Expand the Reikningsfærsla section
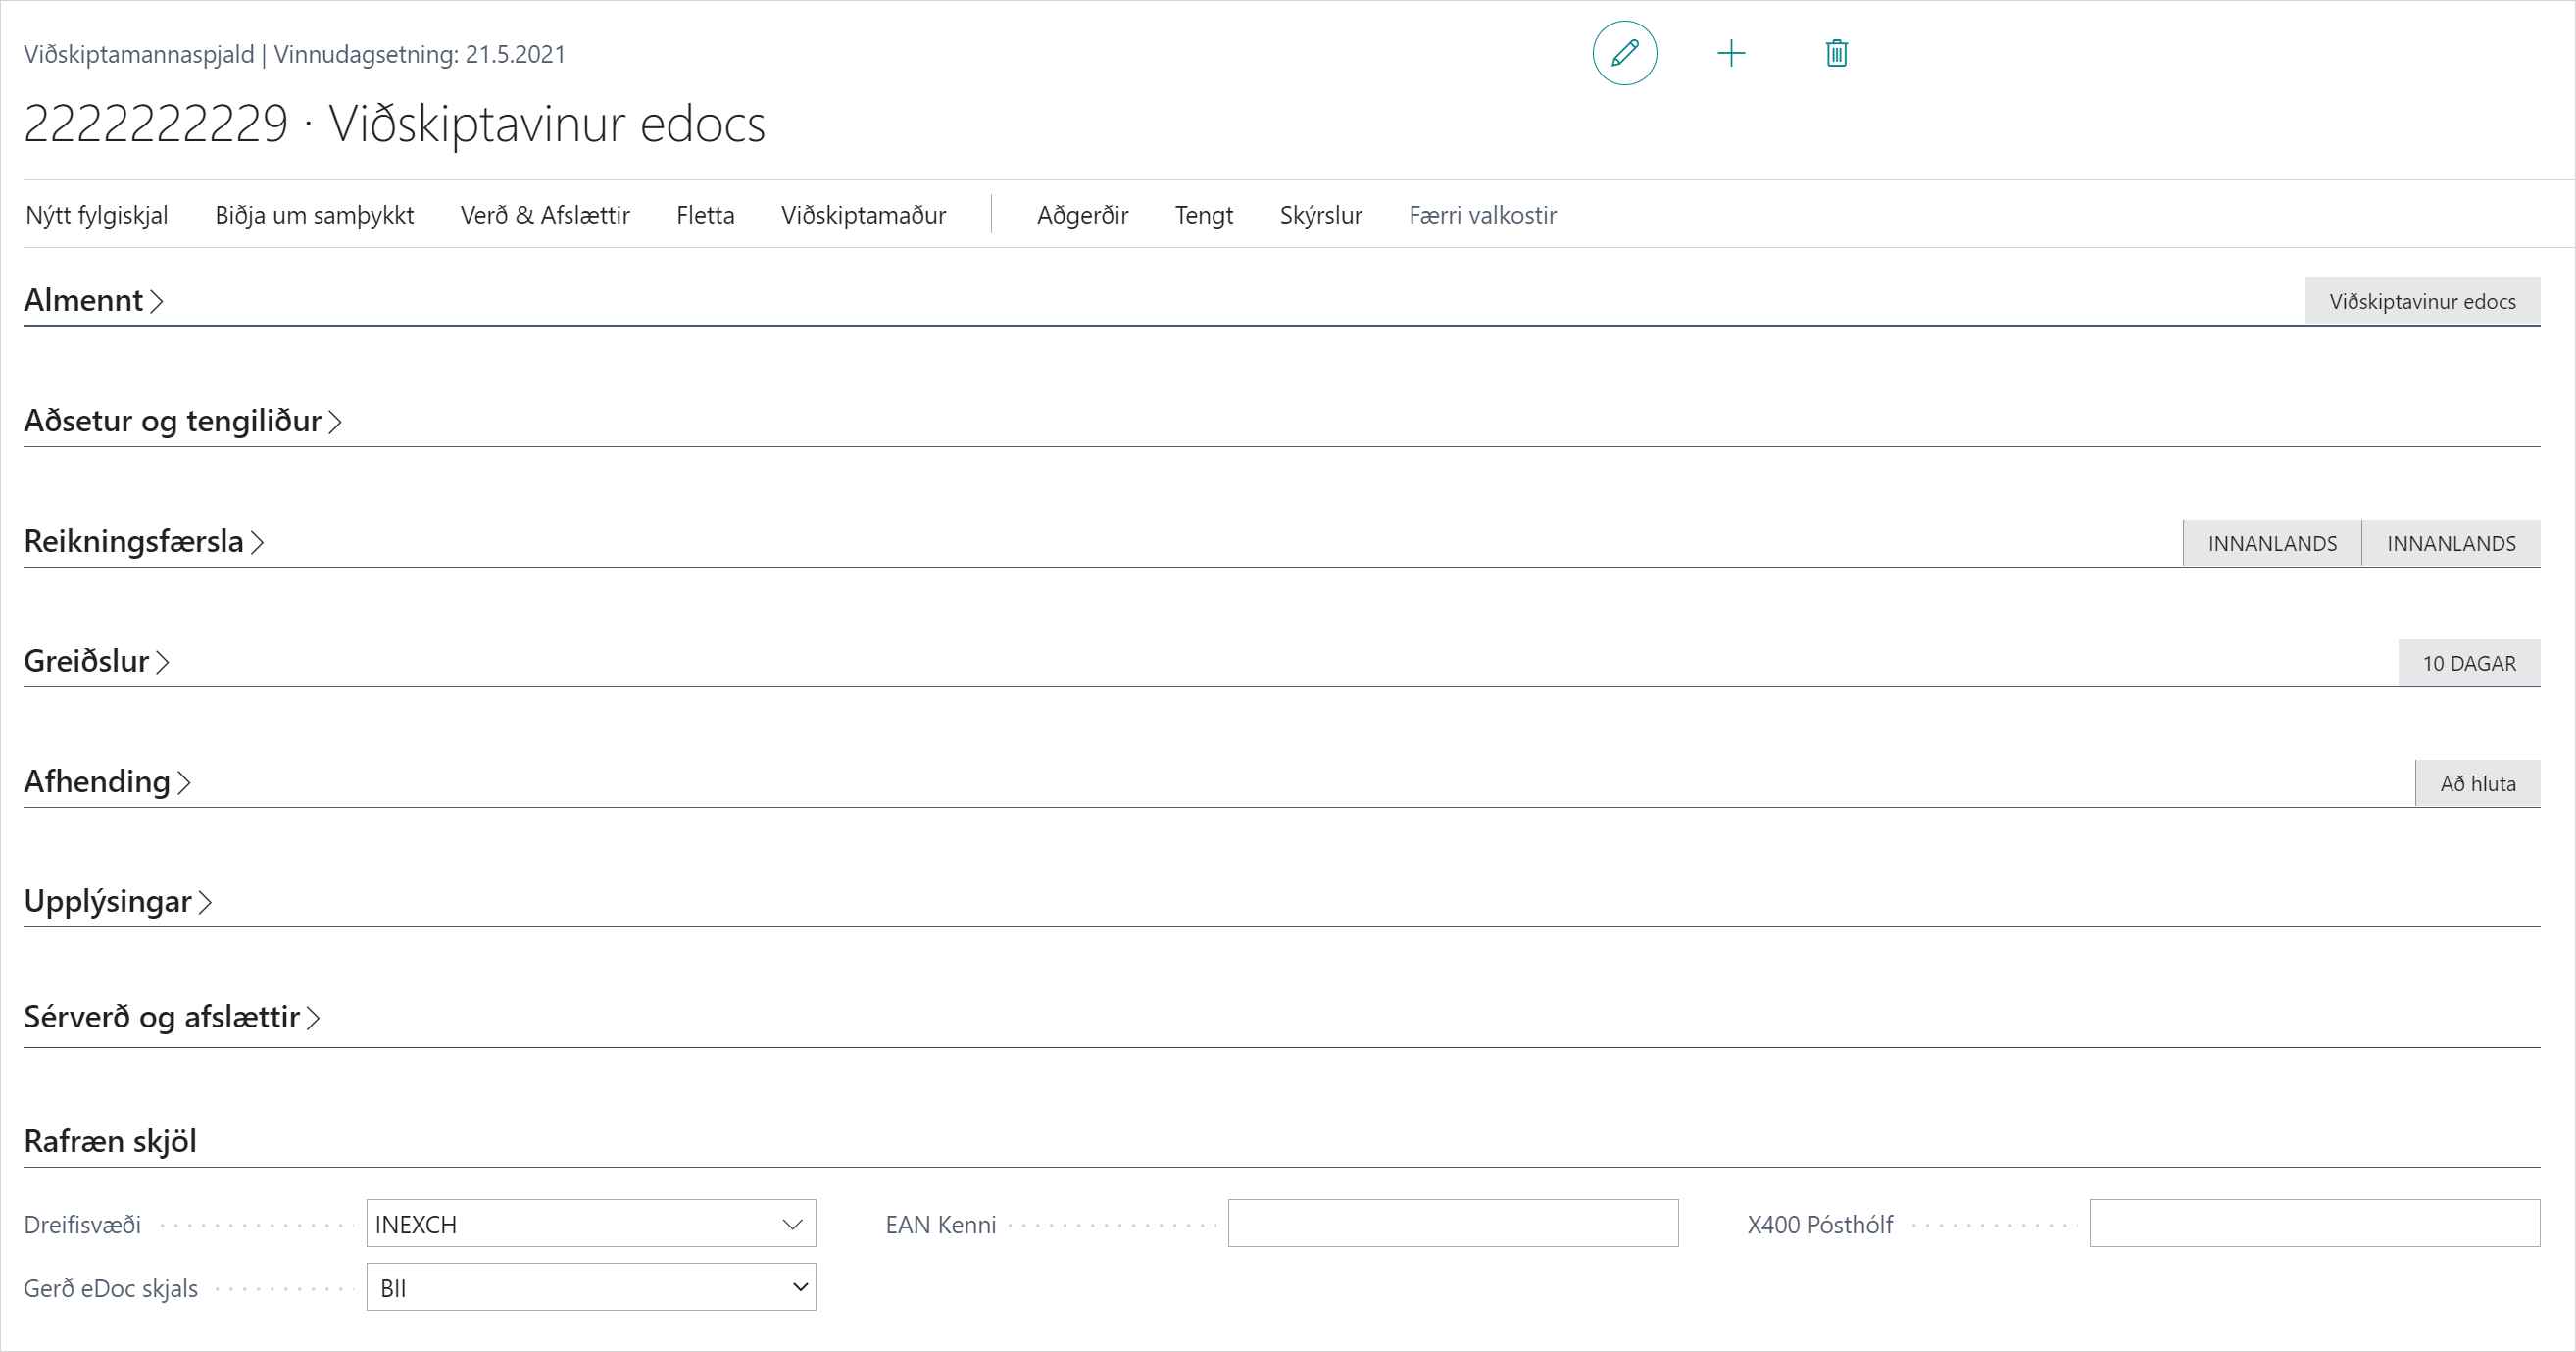Image resolution: width=2576 pixels, height=1352 pixels. tap(143, 541)
